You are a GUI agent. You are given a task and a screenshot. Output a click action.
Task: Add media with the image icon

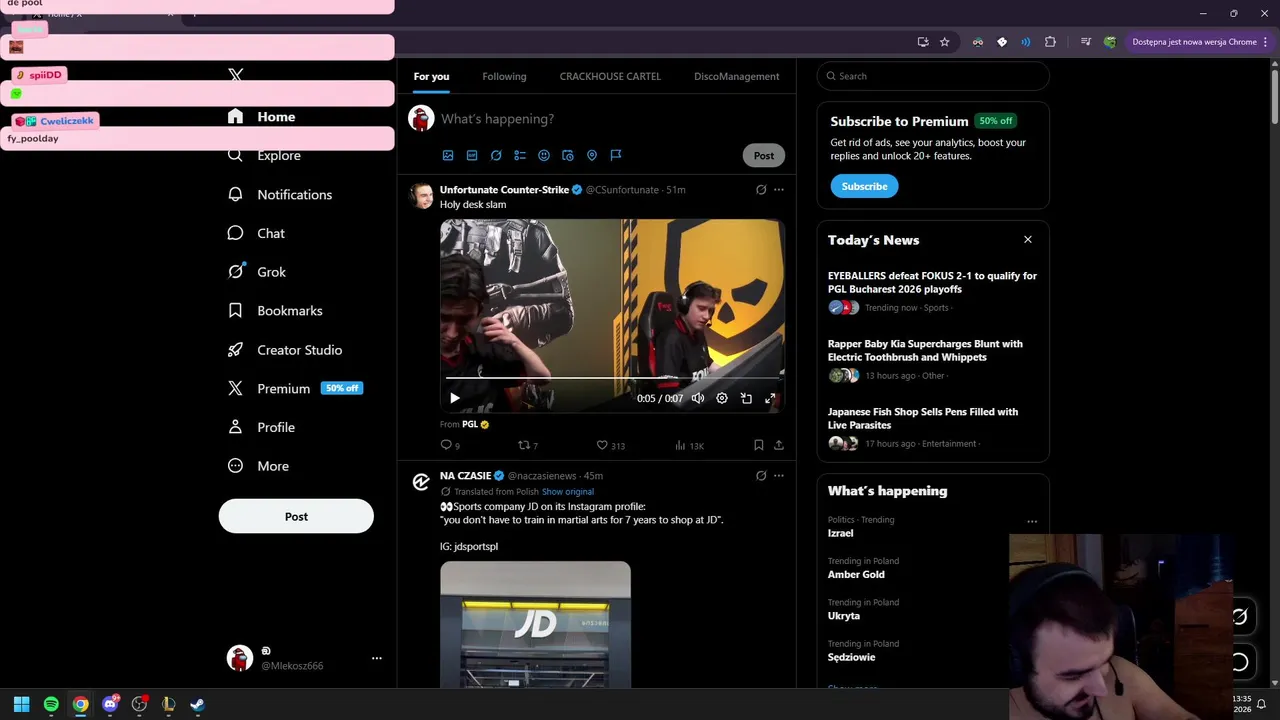click(448, 156)
